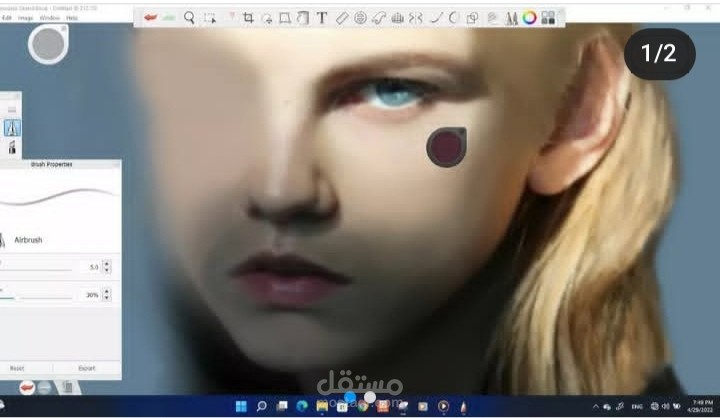This screenshot has width=720, height=418.
Task: Decrease the brush size with the down stepper
Action: click(x=107, y=270)
